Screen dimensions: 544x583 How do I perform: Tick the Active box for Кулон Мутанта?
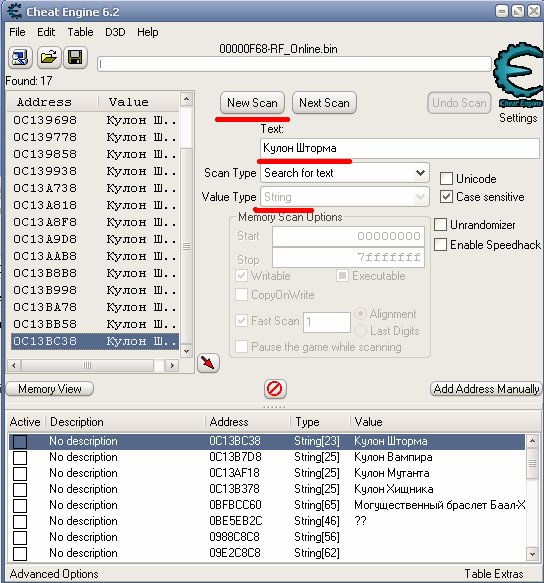(20, 474)
